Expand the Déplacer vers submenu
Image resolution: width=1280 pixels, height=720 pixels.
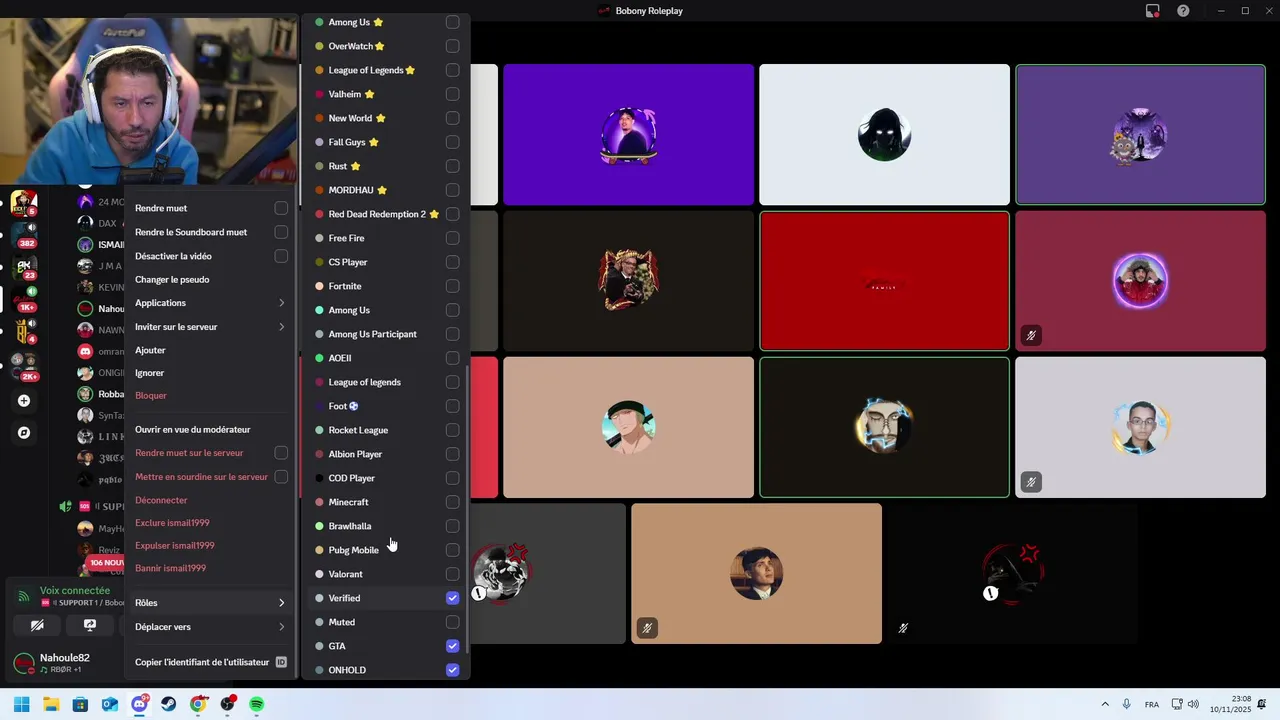coord(211,627)
